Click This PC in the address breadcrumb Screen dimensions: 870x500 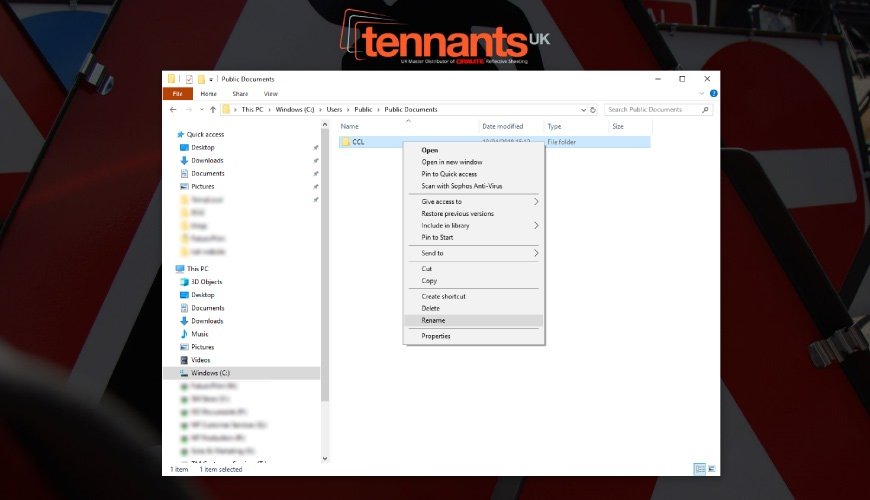(x=252, y=110)
